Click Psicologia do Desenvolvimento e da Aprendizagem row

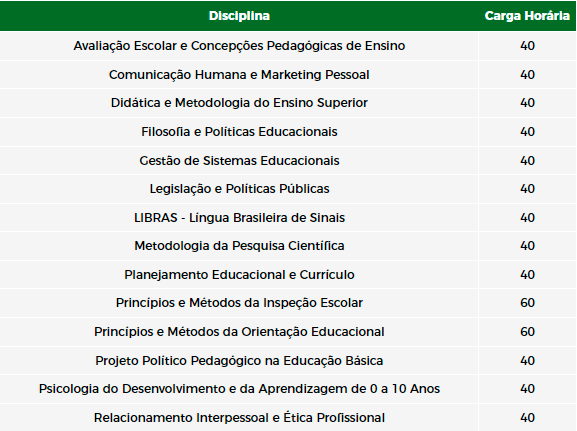(288, 389)
